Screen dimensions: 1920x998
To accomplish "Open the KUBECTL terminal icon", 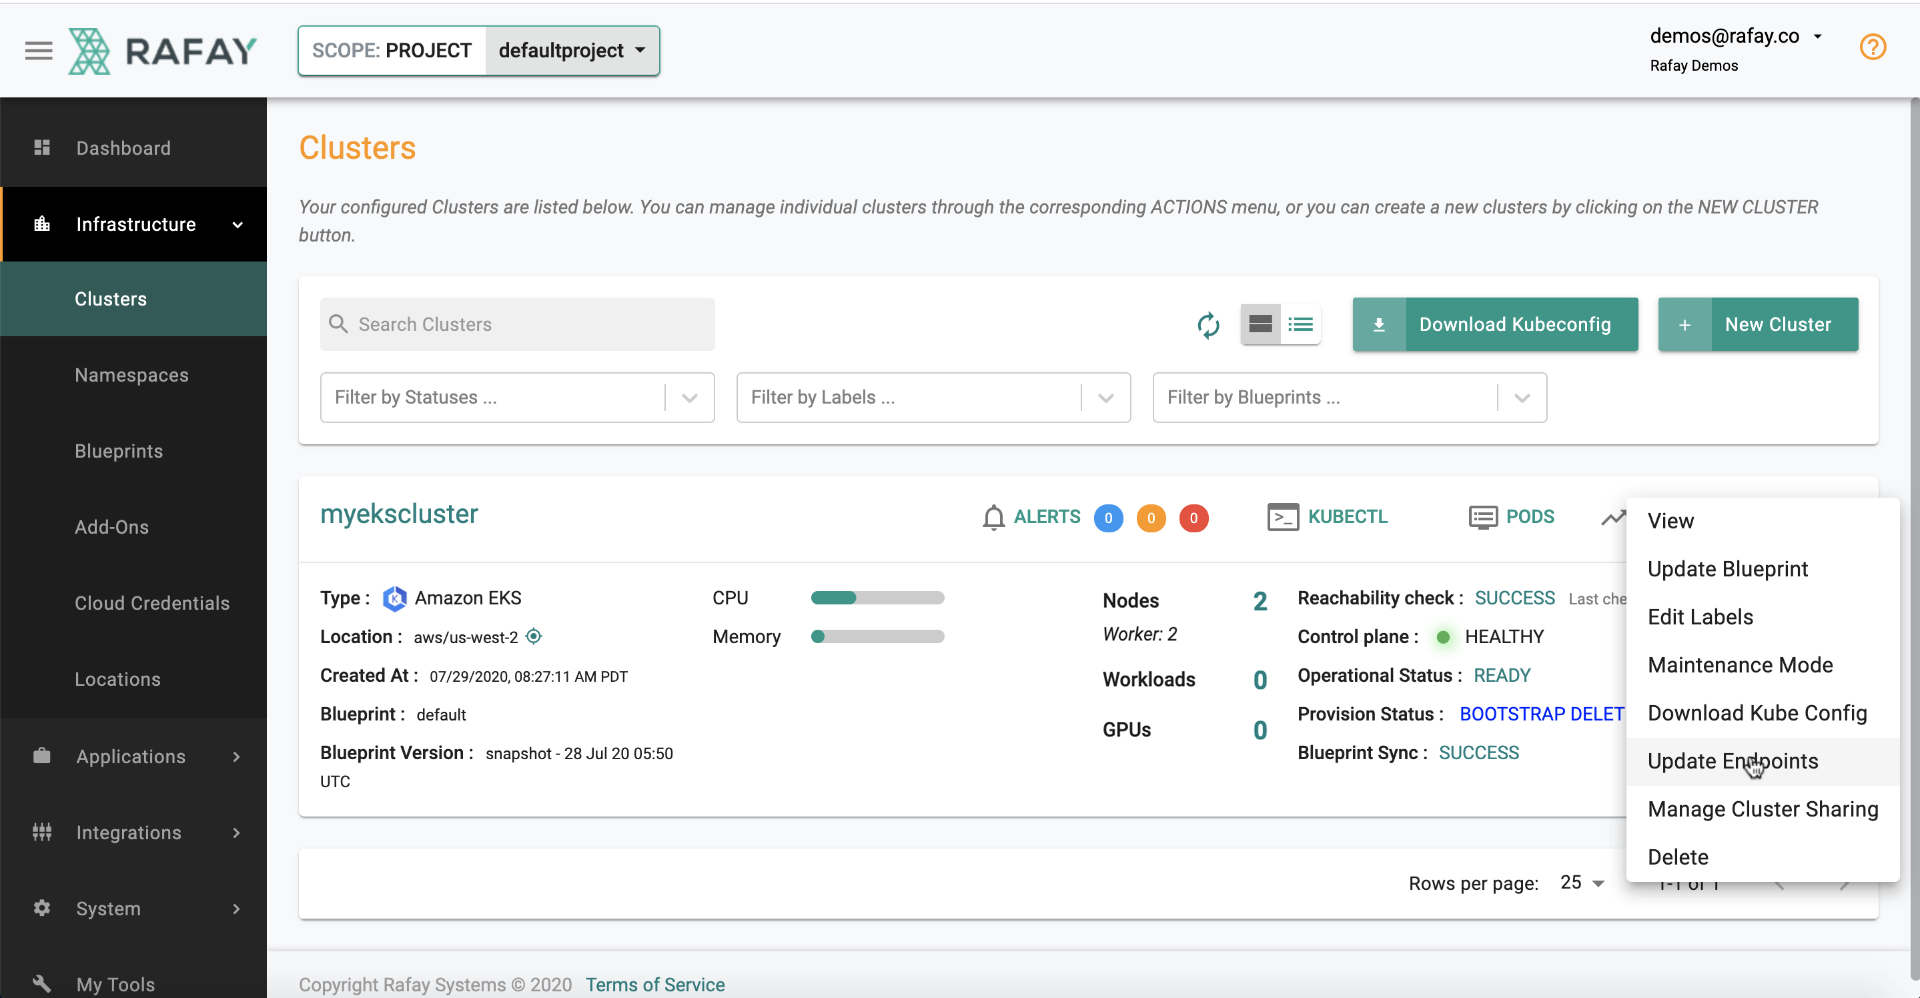I will tap(1283, 517).
